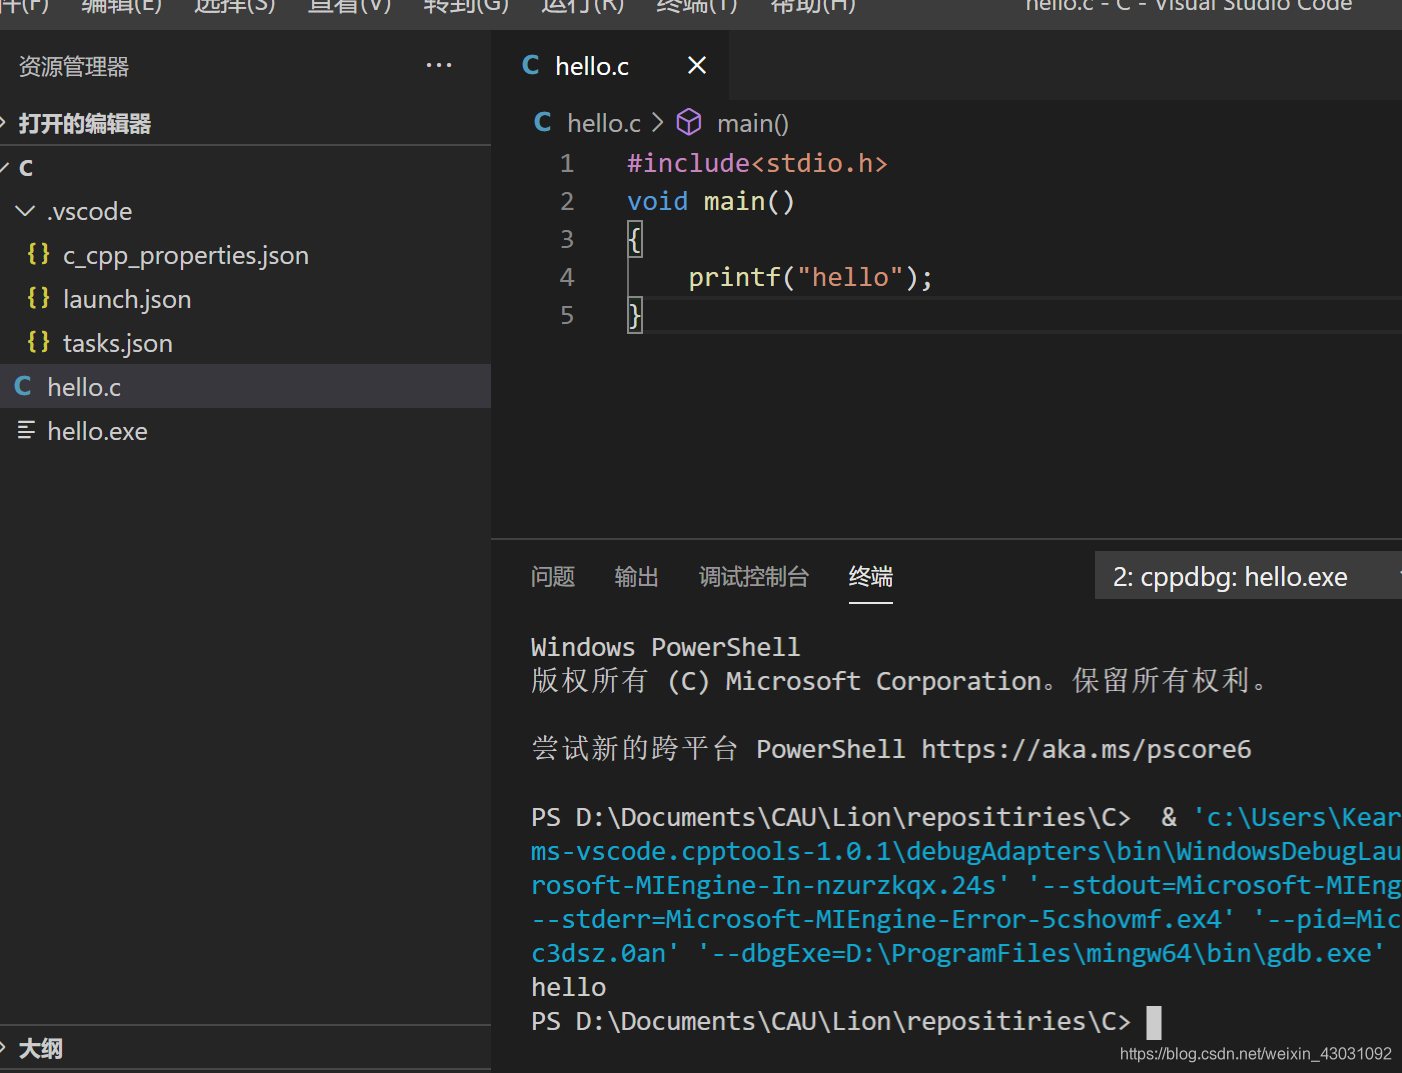This screenshot has width=1402, height=1073.
Task: Expand the Outline (大纲) section
Action: click(x=245, y=1048)
